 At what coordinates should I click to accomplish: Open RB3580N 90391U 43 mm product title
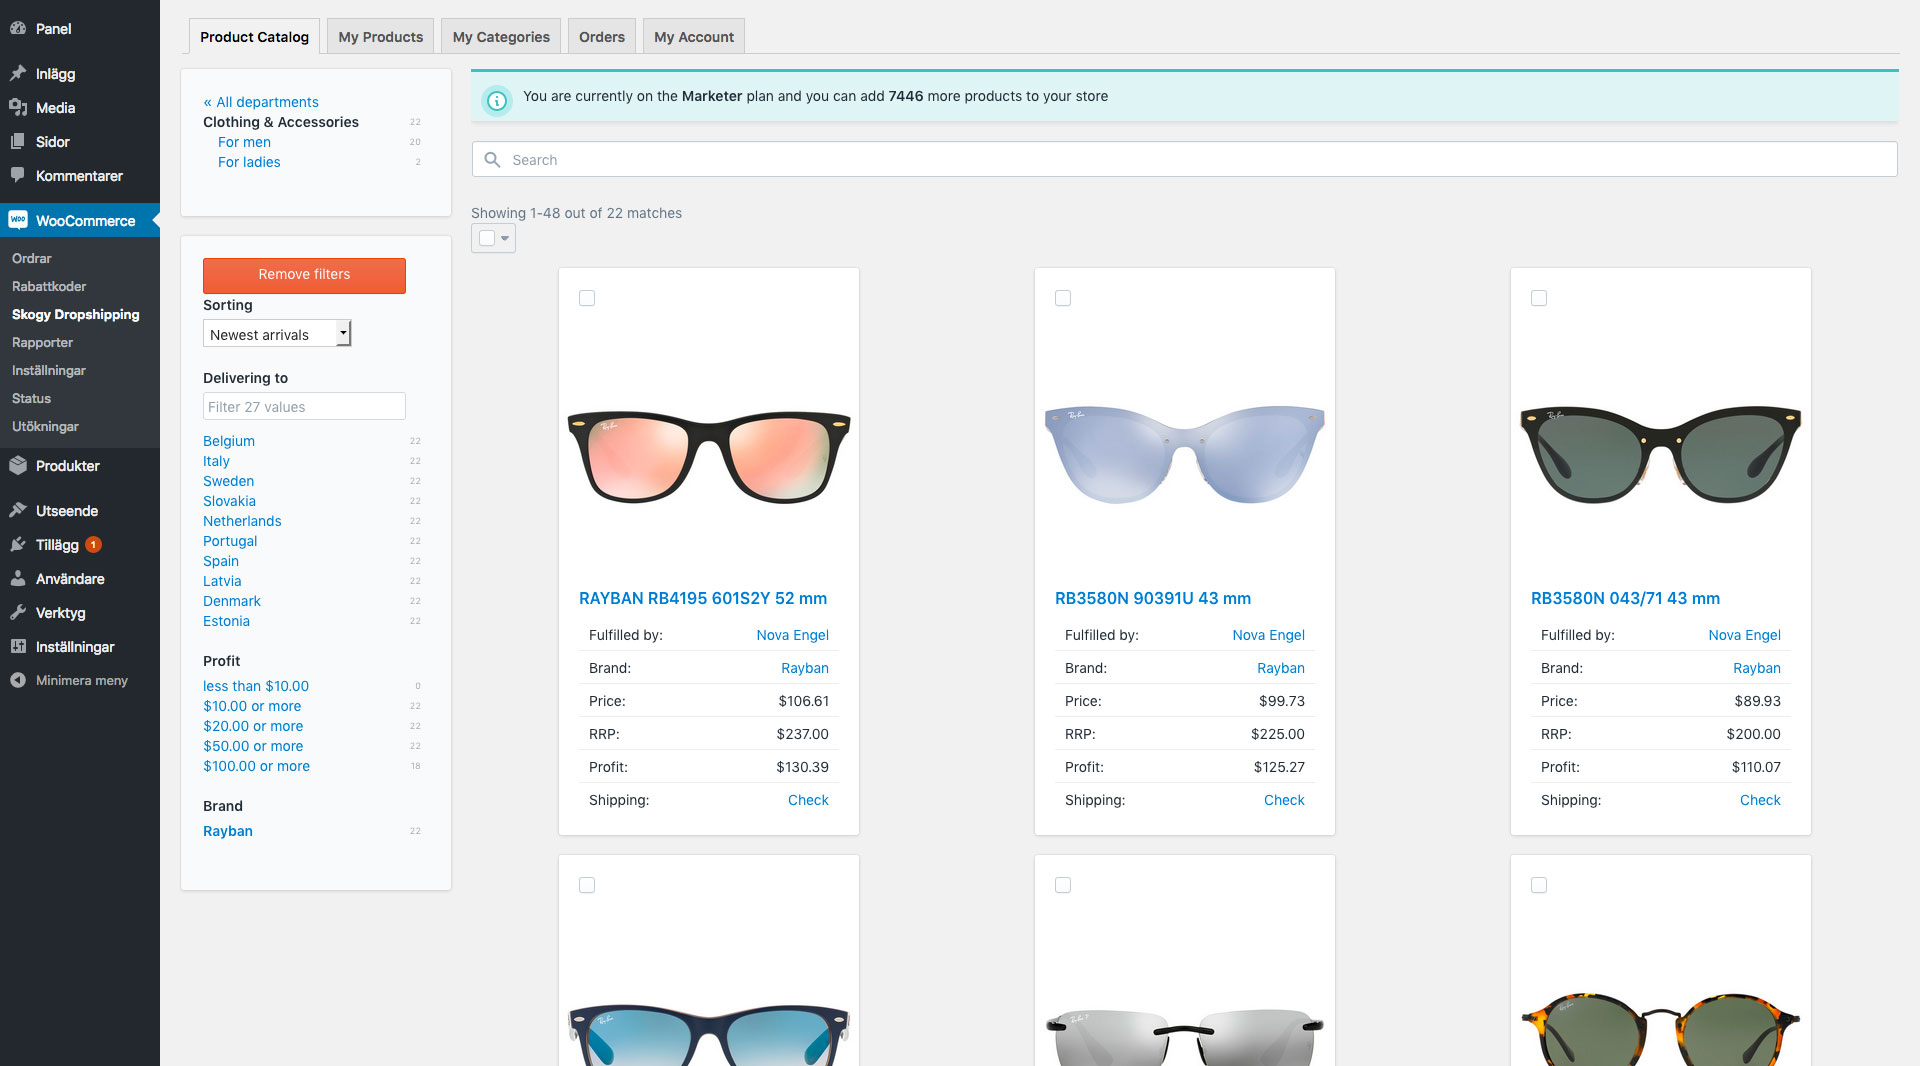pos(1153,598)
